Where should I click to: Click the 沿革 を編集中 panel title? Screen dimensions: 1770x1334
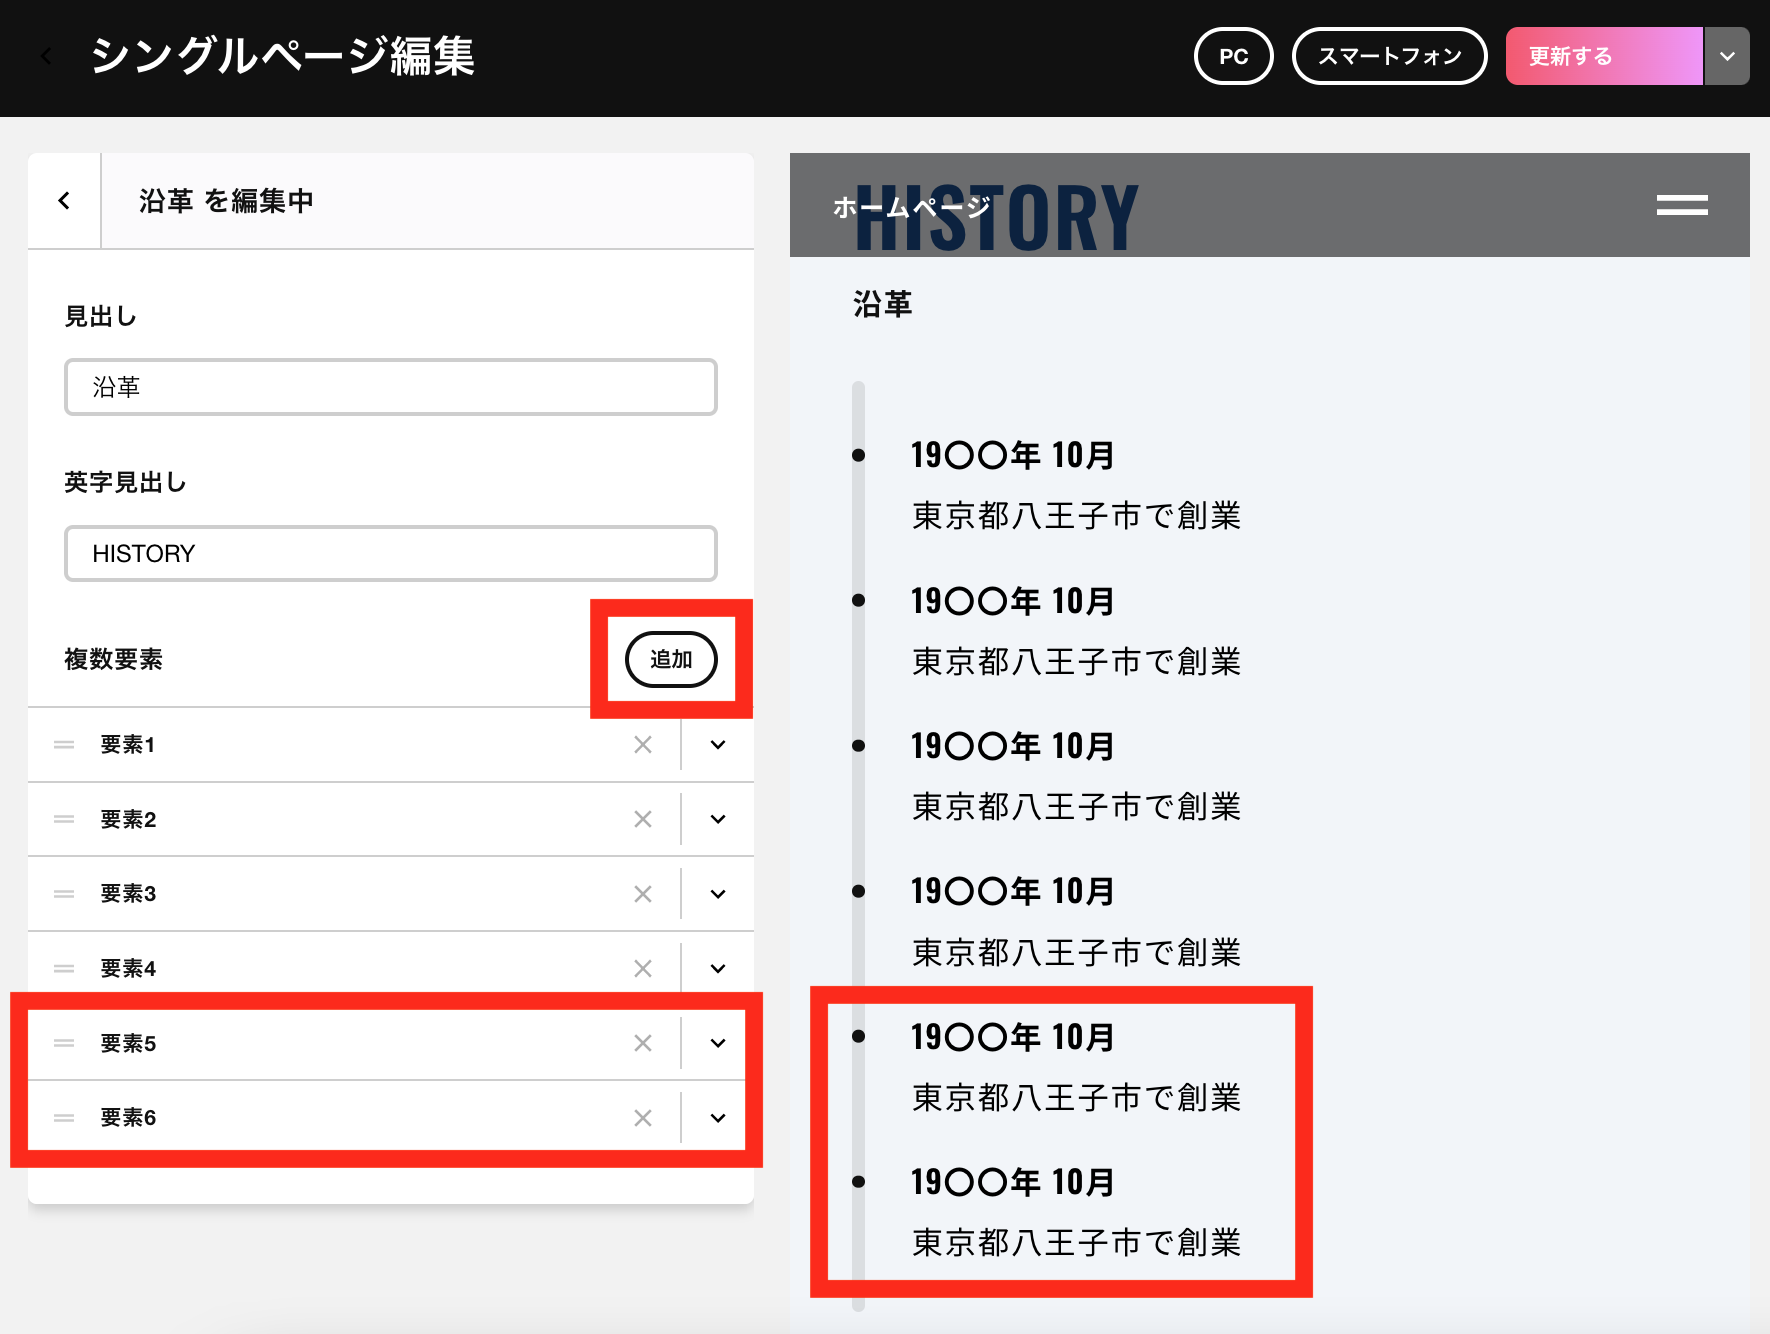(x=226, y=201)
